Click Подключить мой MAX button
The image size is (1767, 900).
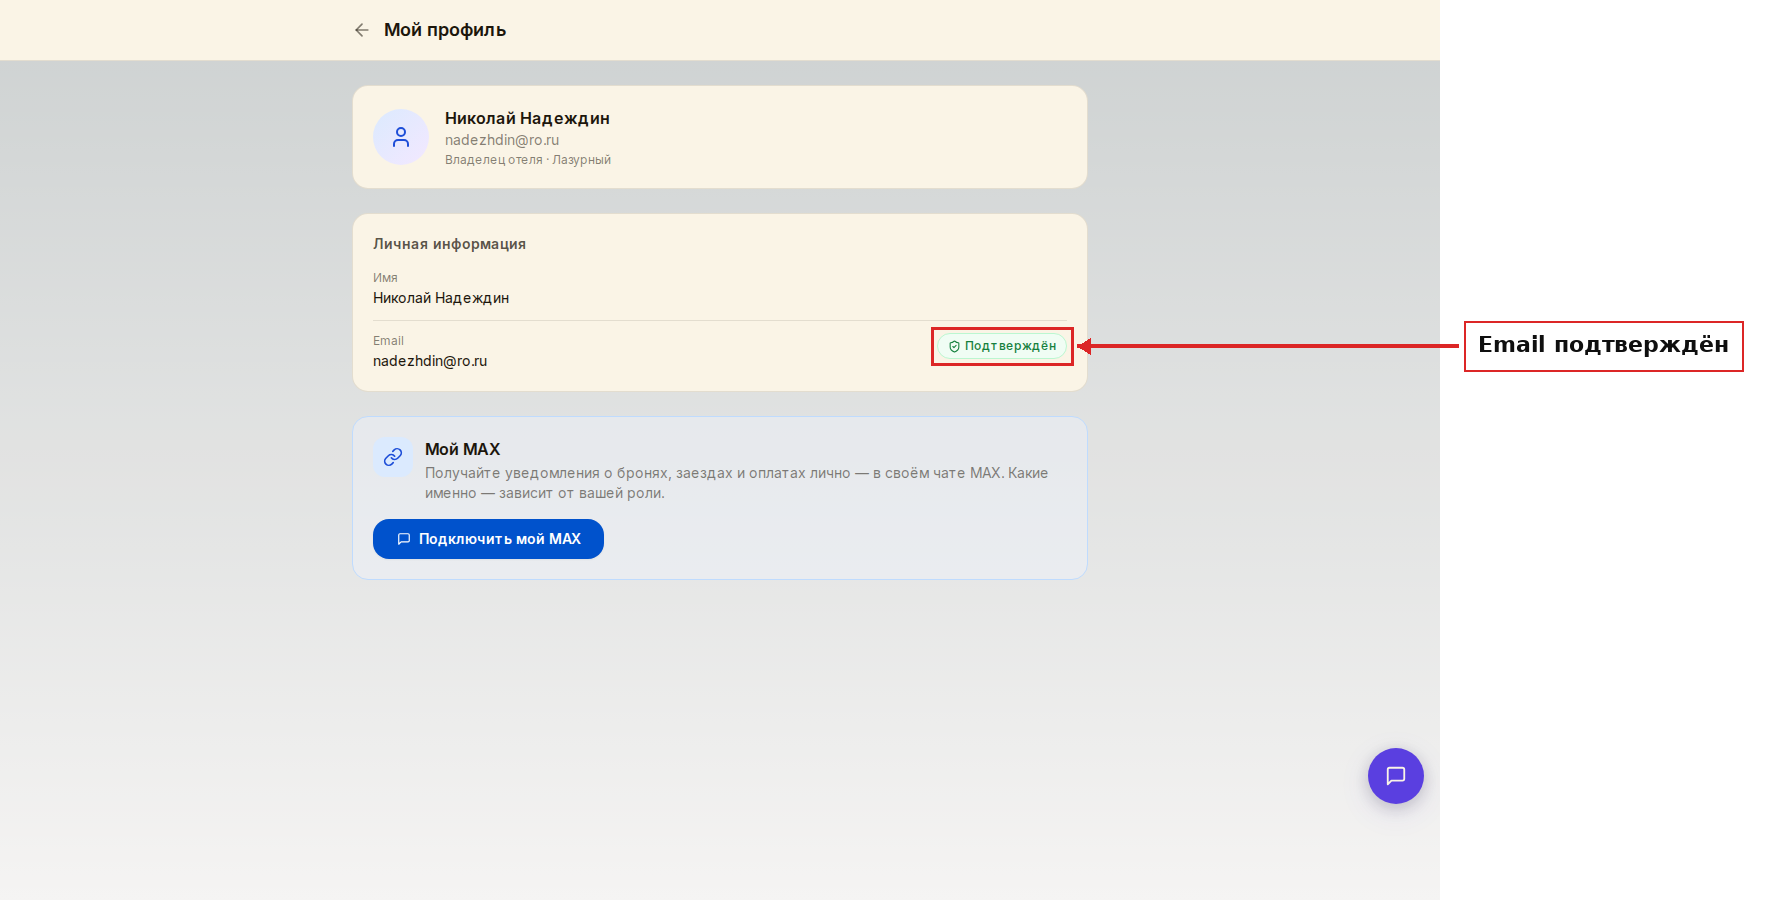(488, 539)
